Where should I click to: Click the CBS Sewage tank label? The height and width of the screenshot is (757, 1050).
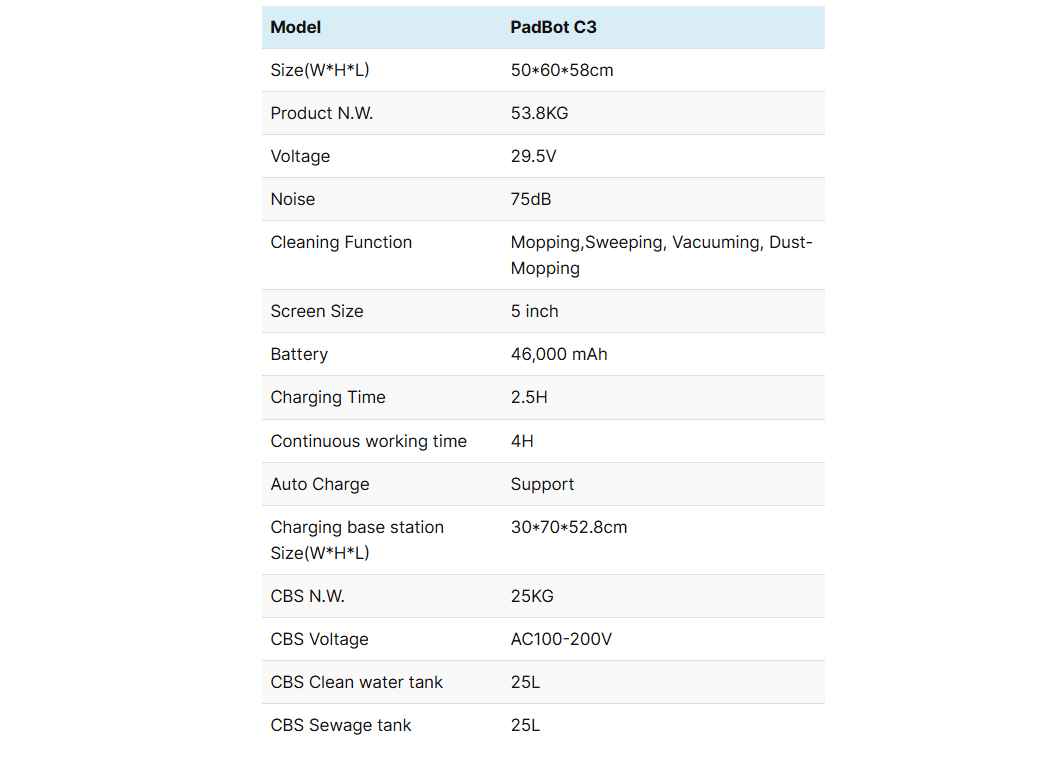341,725
